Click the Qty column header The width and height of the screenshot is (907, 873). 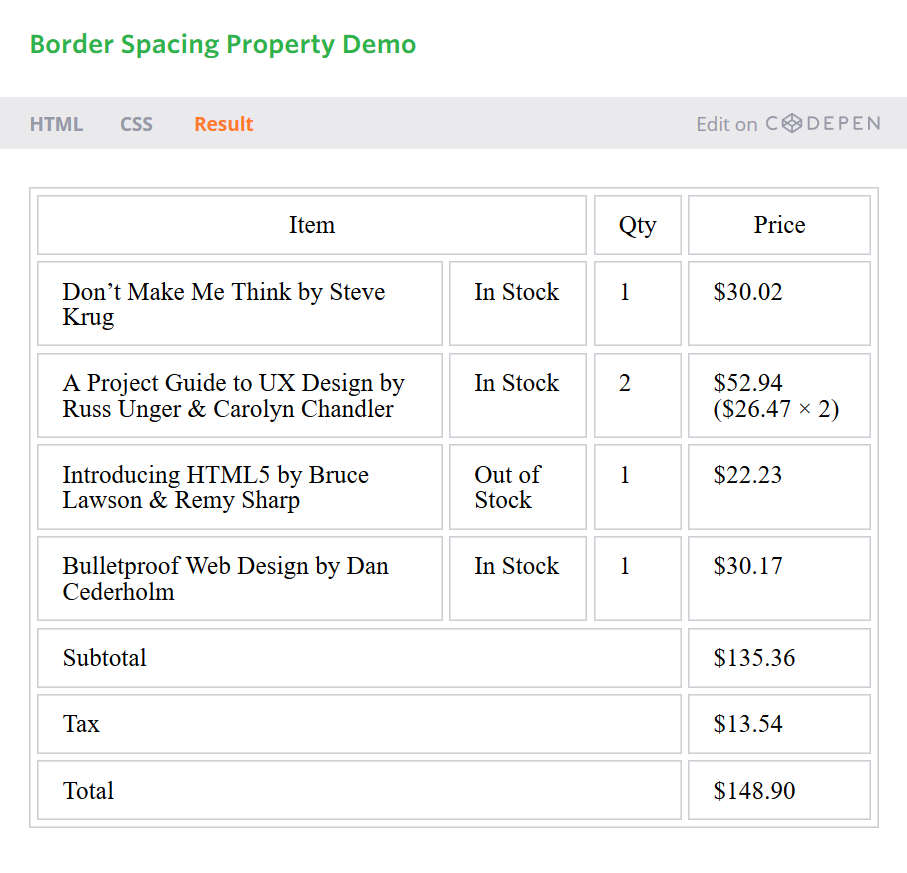point(637,225)
